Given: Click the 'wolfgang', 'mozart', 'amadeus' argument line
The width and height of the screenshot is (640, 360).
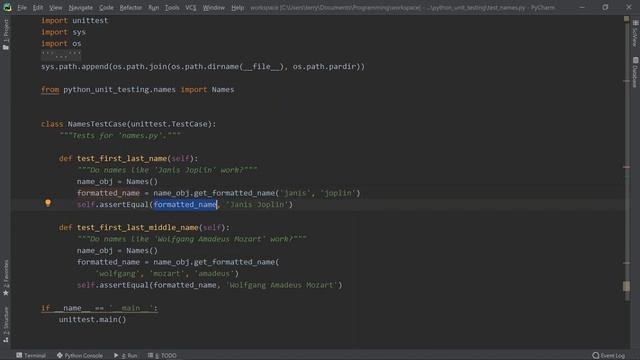Looking at the screenshot, I should pos(167,273).
